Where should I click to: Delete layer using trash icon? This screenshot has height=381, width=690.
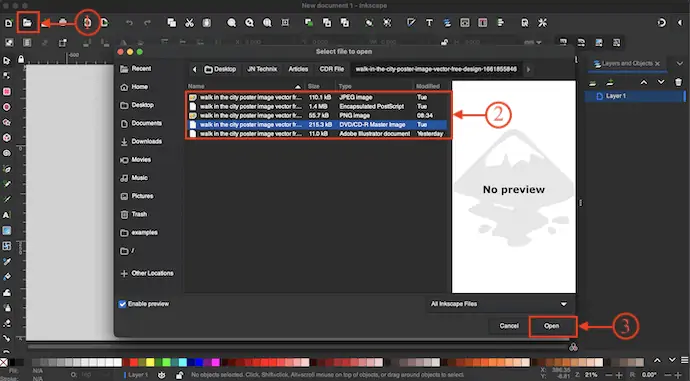click(x=678, y=82)
